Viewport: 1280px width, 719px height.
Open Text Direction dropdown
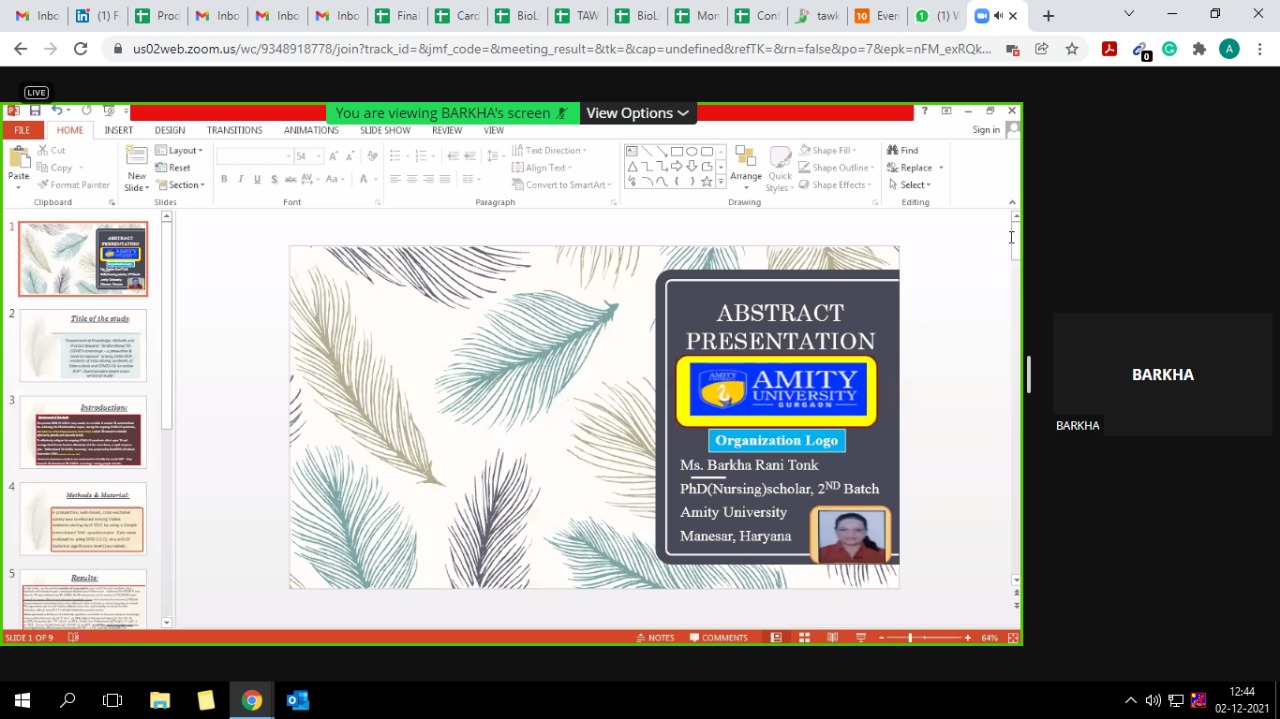click(x=550, y=151)
